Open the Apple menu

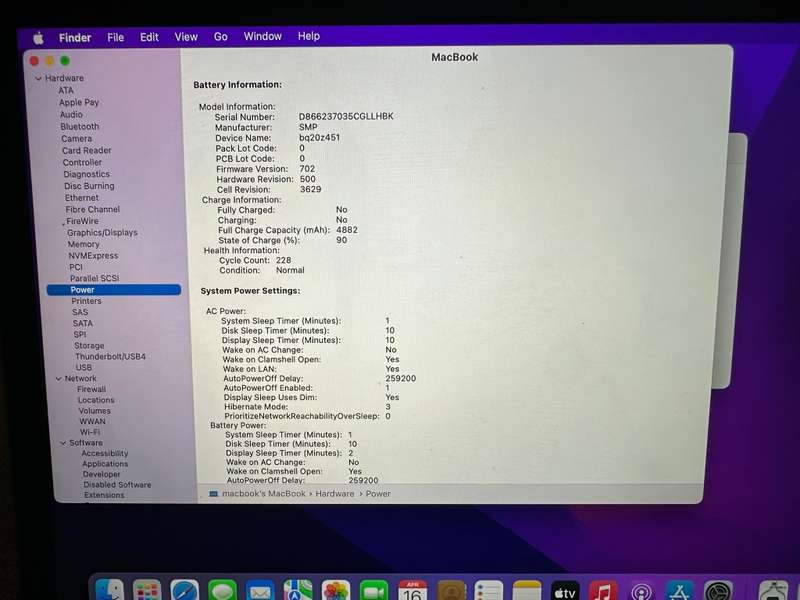click(38, 38)
